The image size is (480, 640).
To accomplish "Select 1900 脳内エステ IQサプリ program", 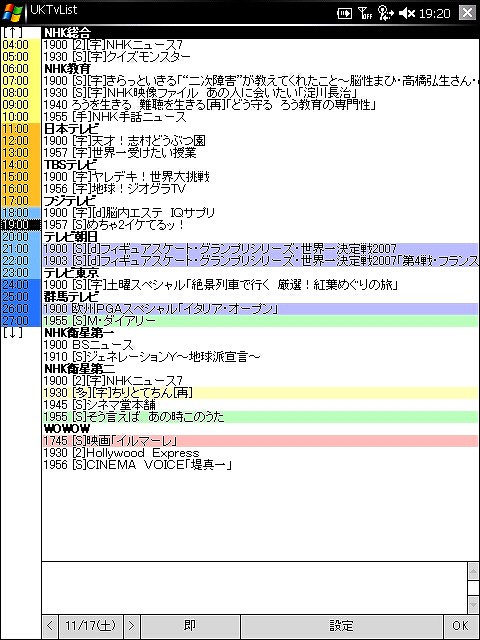I will pyautogui.click(x=260, y=213).
